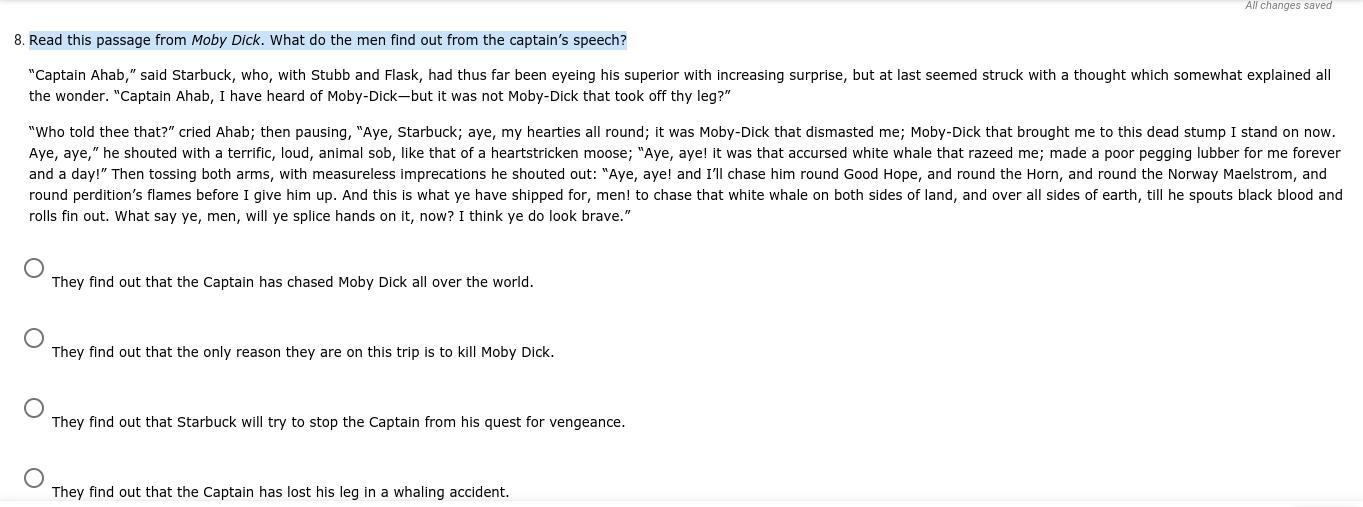Click the question number '8.'

[x=19, y=40]
